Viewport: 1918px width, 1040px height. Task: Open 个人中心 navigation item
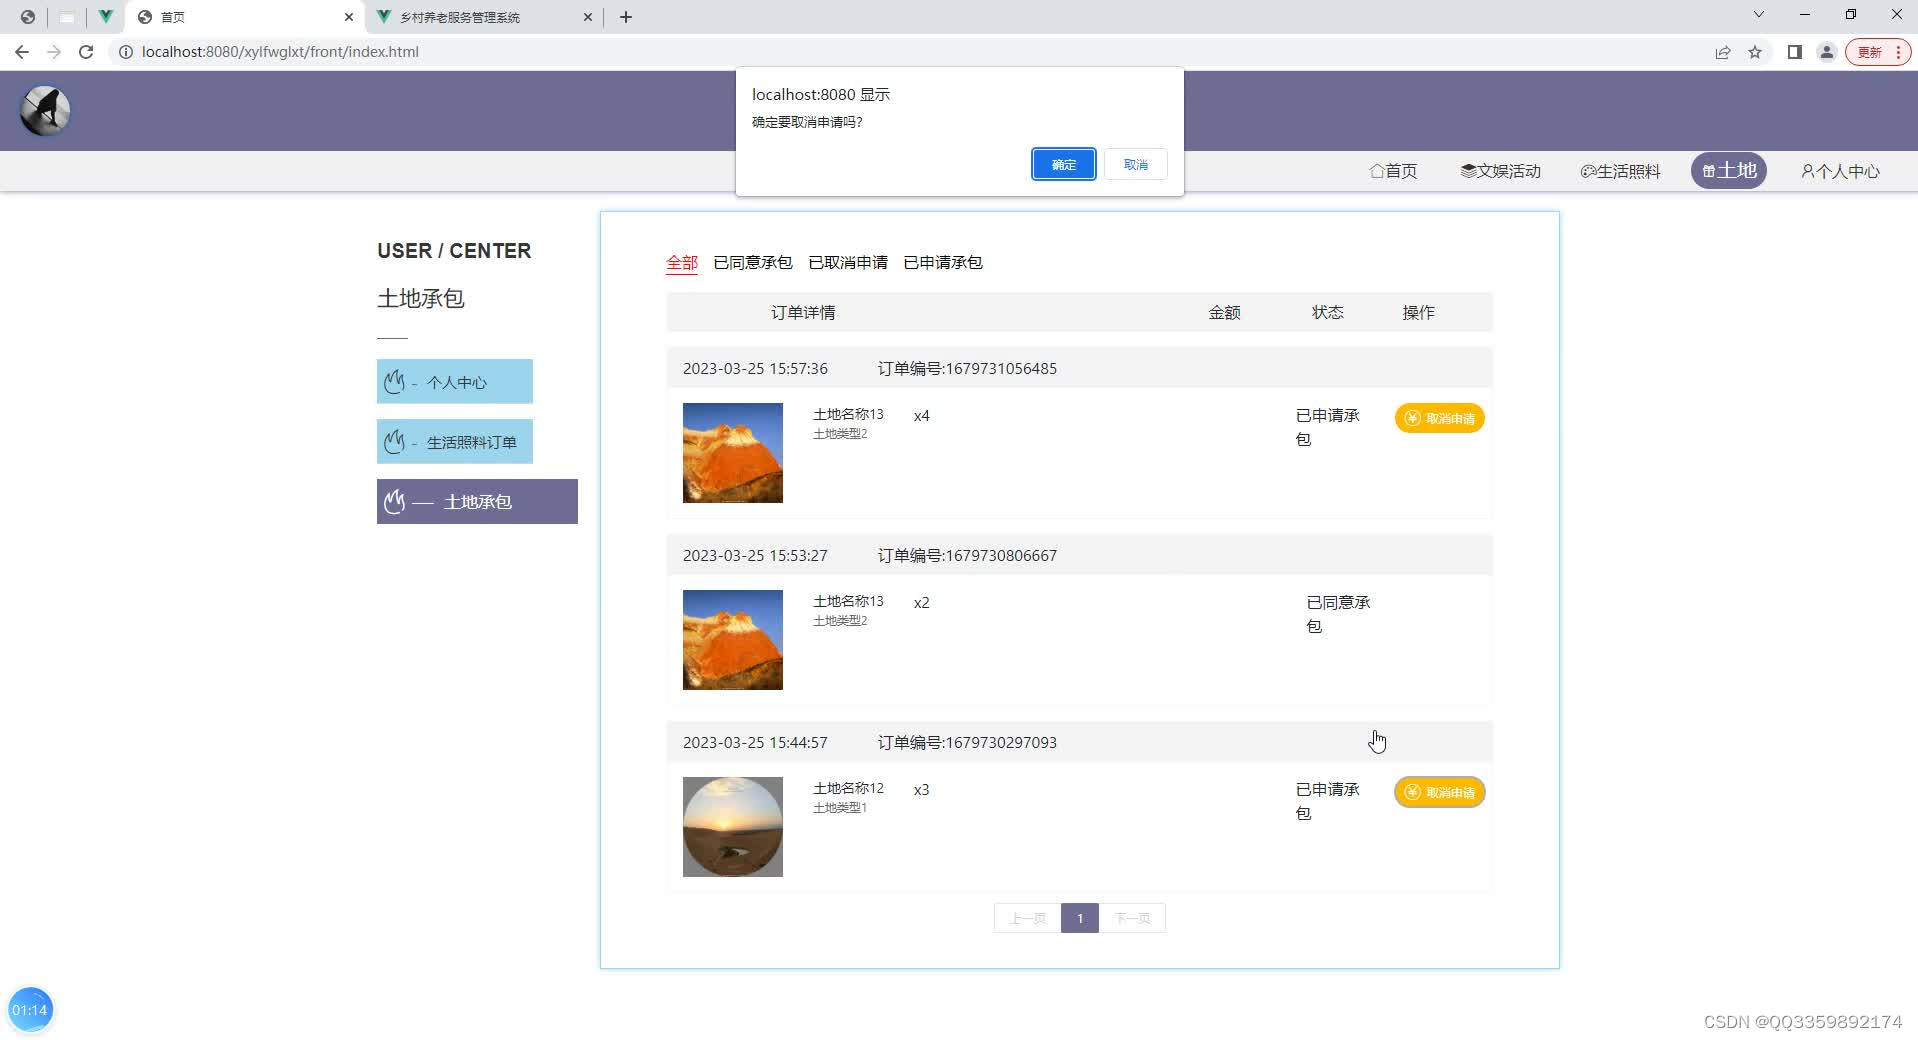[x=1841, y=171]
